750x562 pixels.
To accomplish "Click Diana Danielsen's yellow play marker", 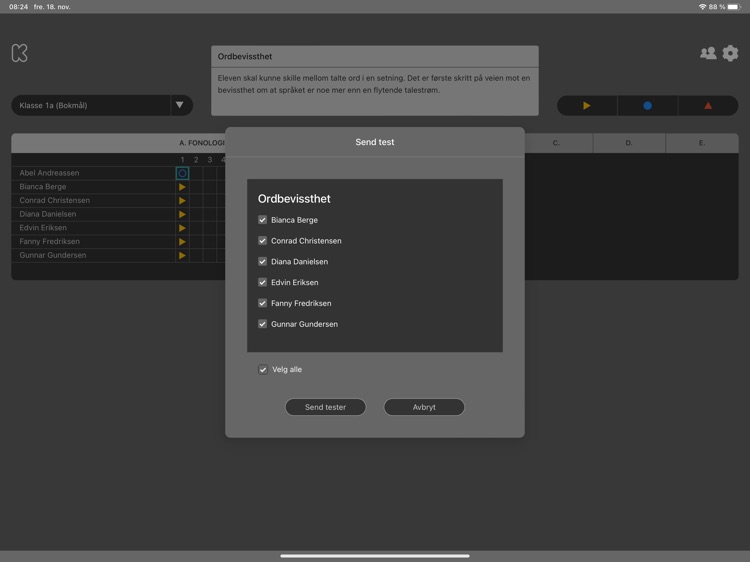I will point(182,214).
